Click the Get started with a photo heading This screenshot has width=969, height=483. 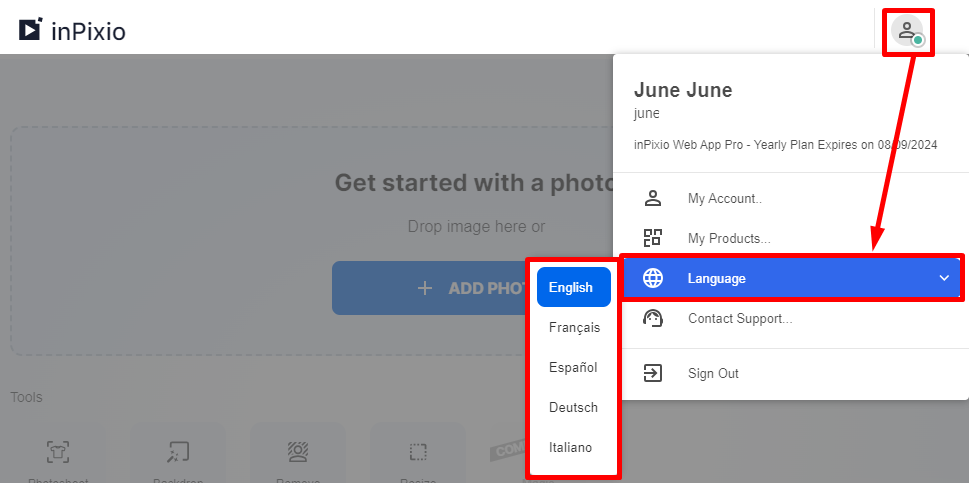(x=473, y=182)
